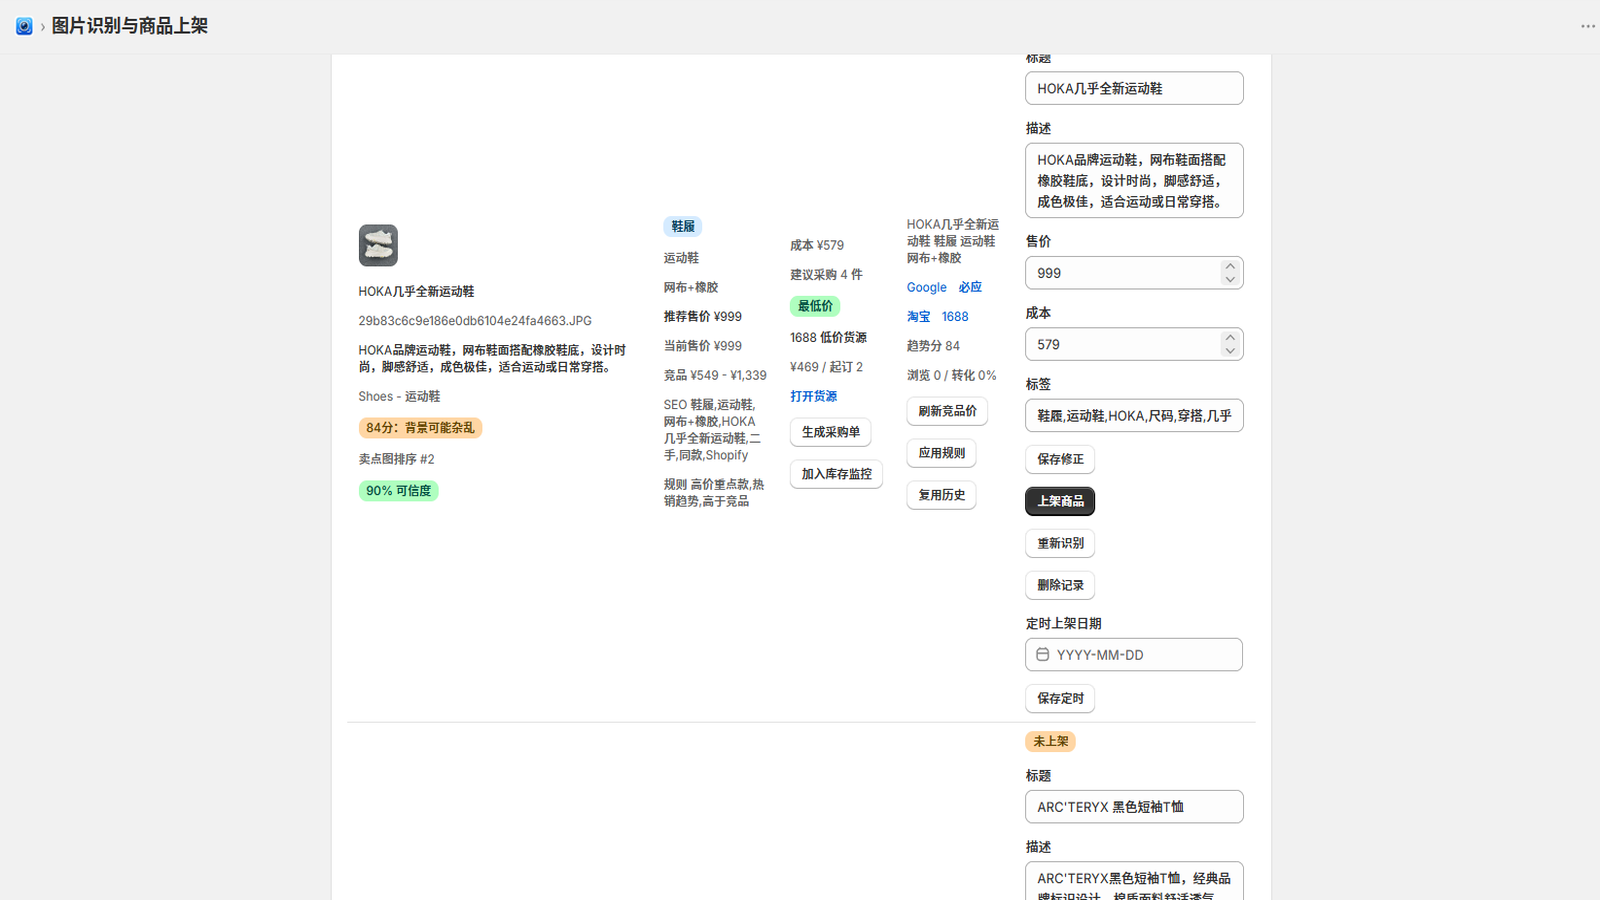Click the 生成采购单 button
This screenshot has width=1600, height=900.
pos(830,432)
